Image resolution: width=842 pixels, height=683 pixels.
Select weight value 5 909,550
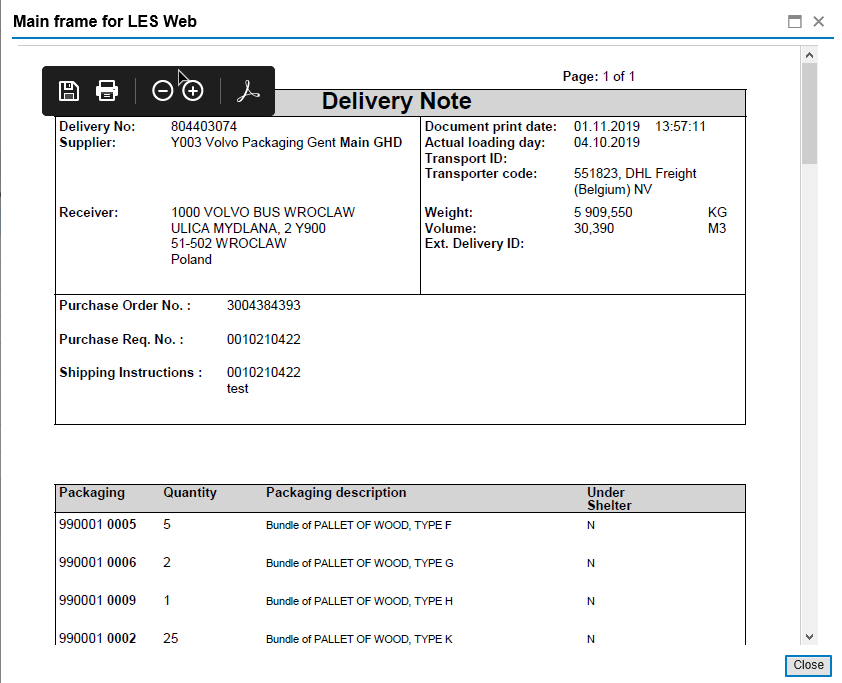click(603, 212)
